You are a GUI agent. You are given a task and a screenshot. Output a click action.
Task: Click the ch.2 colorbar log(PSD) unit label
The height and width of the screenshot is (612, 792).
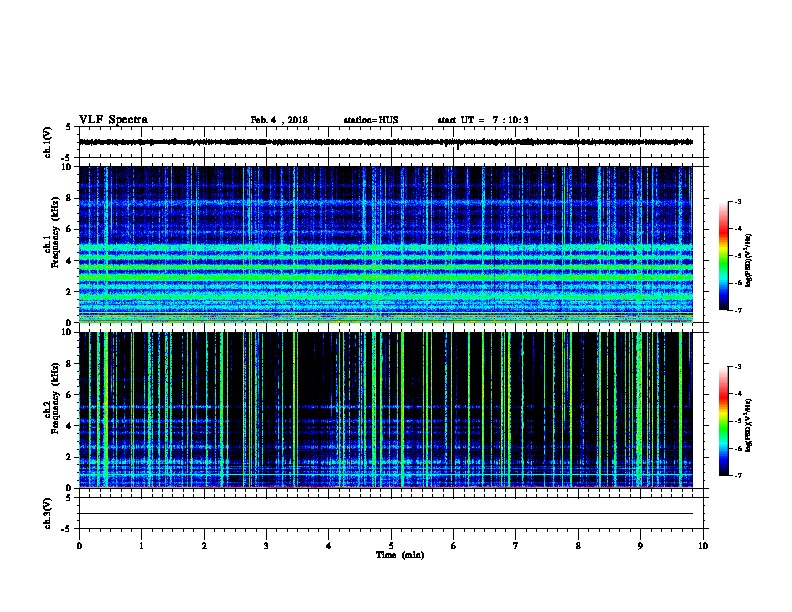click(x=749, y=426)
